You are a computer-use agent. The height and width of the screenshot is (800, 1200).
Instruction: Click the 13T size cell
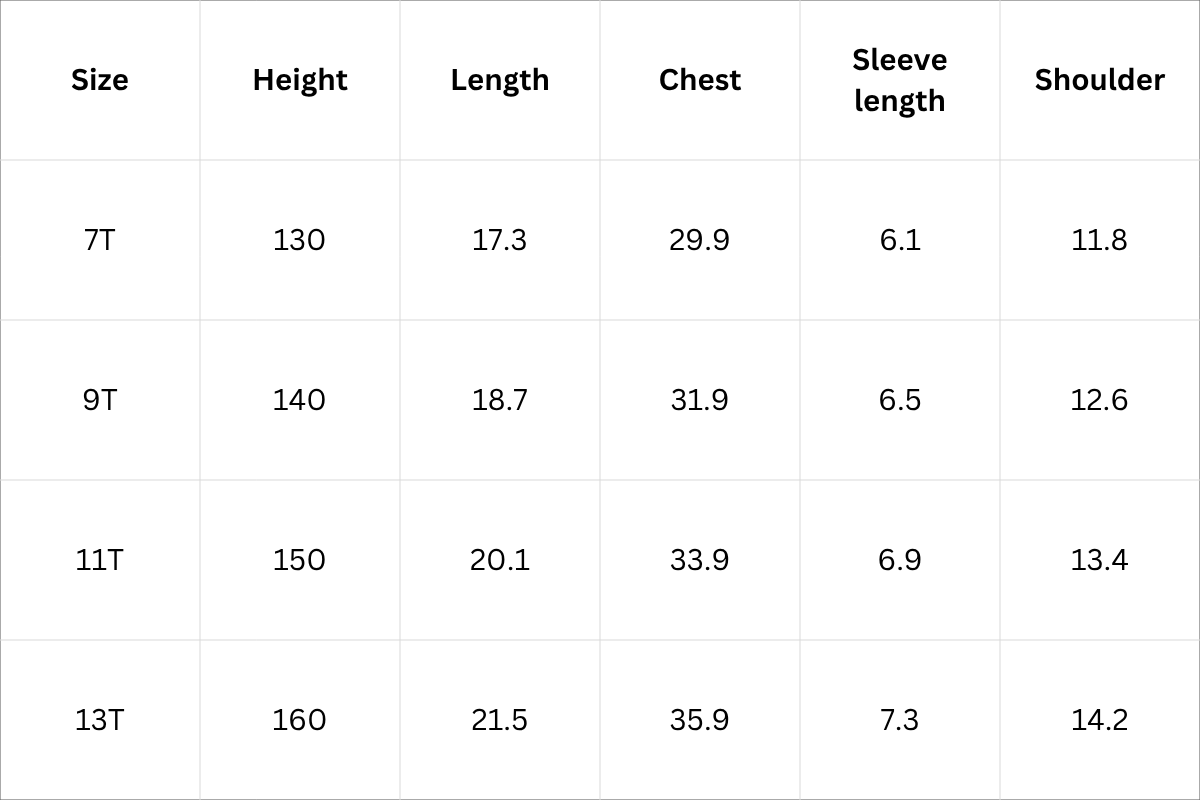click(100, 720)
